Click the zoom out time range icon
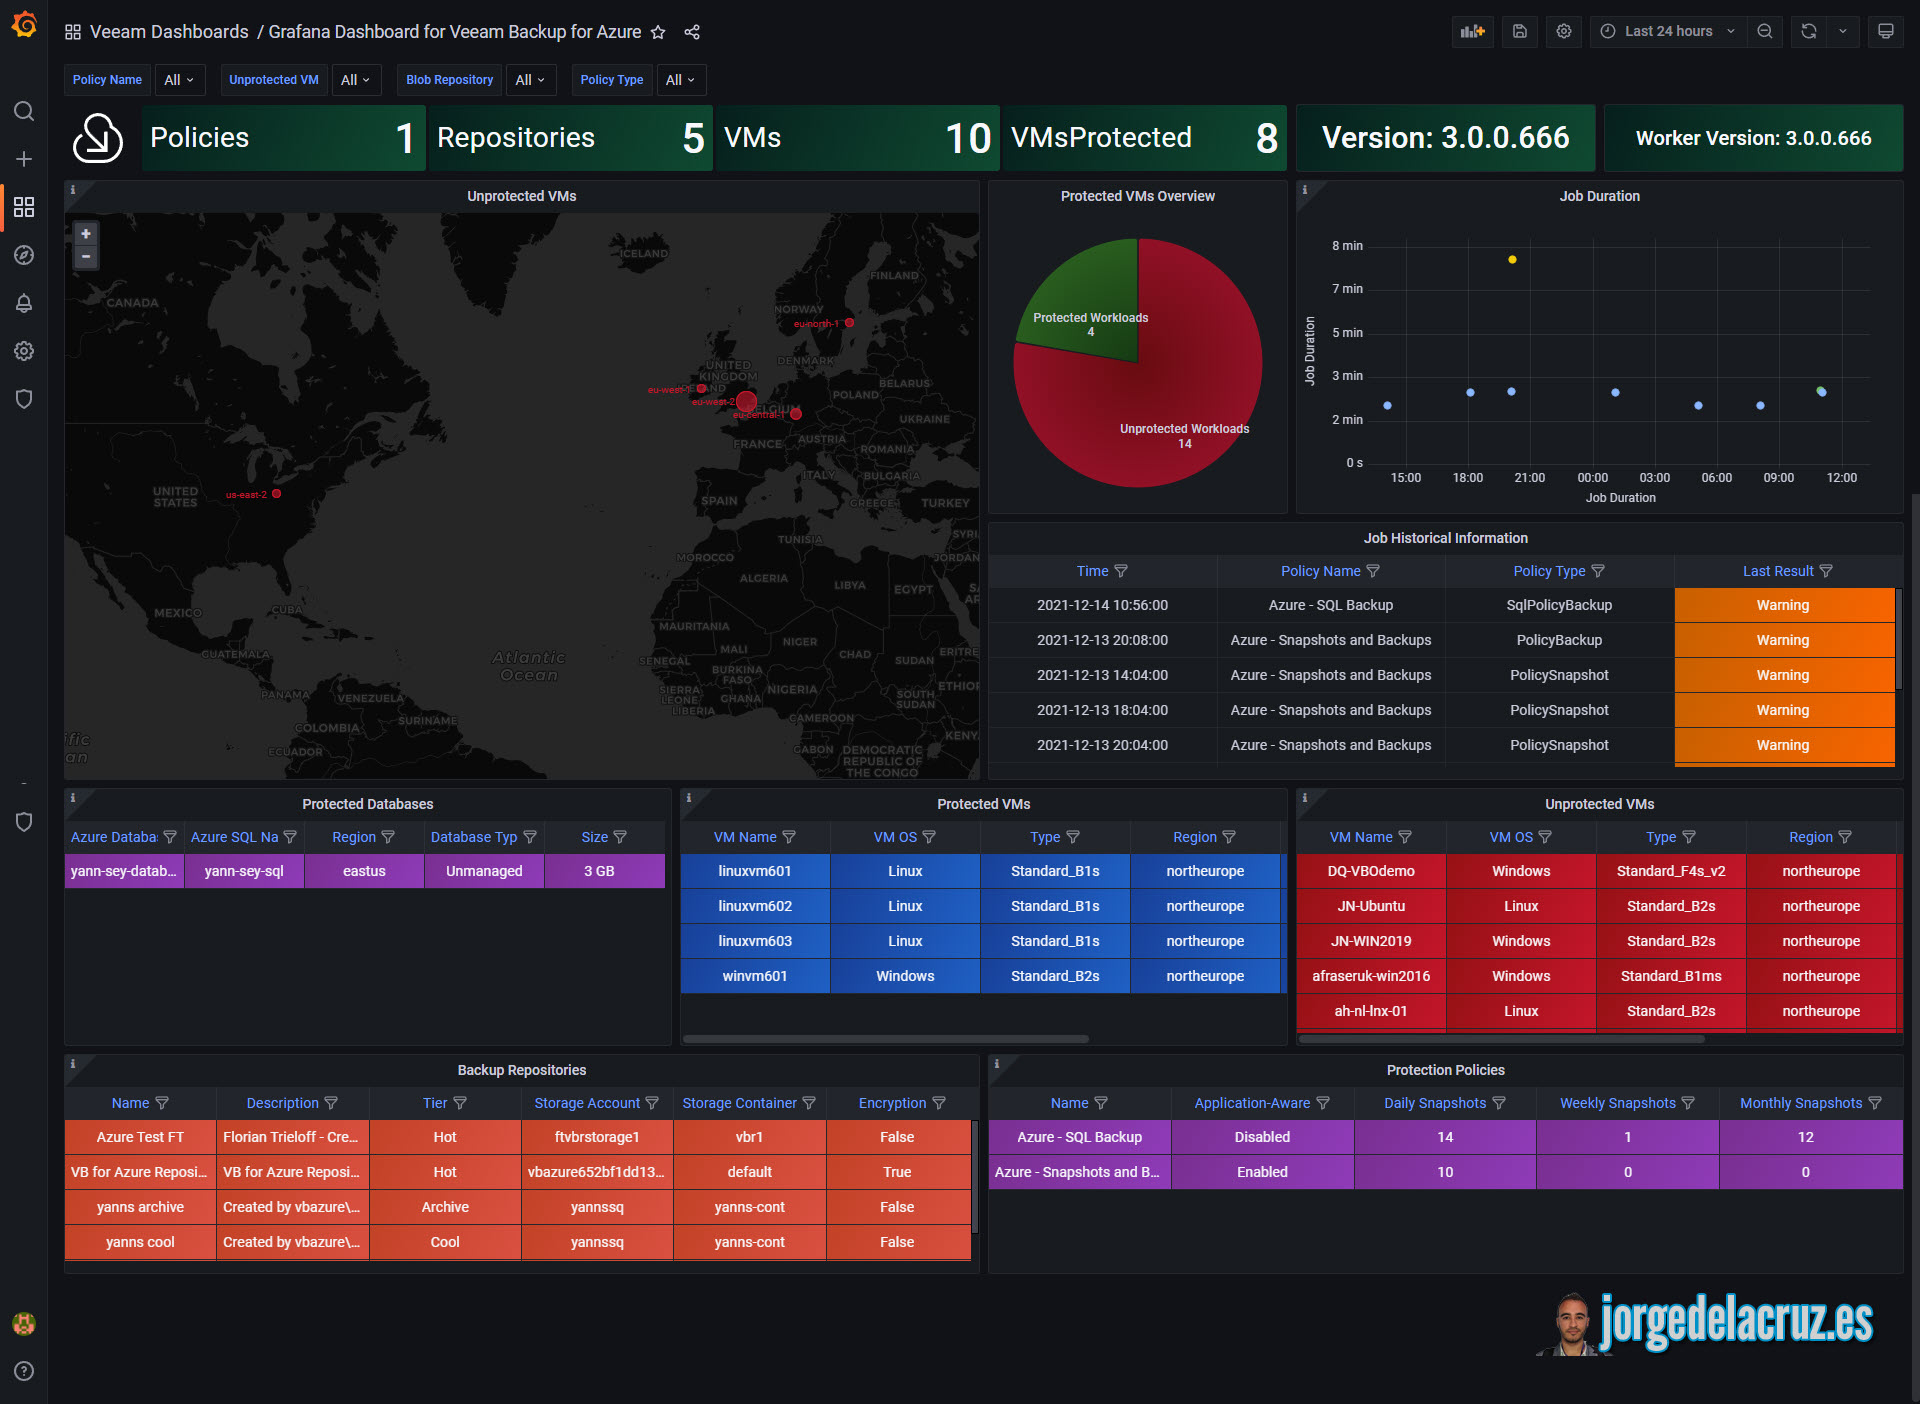1920x1404 pixels. [x=1765, y=31]
